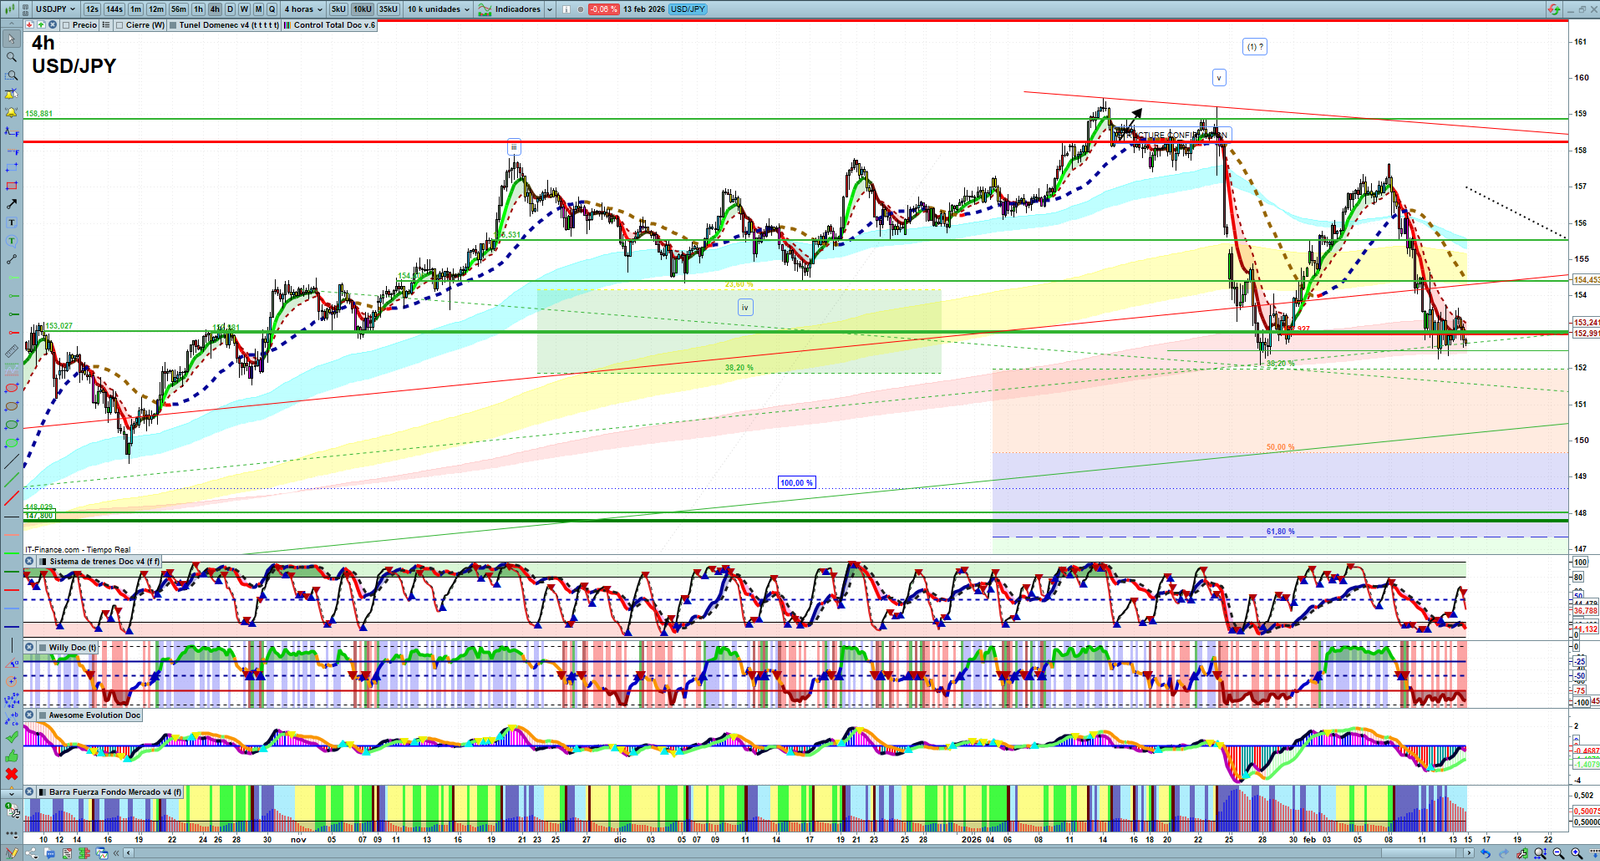The image size is (1600, 861).
Task: Open the 4 horas timeframe dropdown
Action: (x=303, y=9)
